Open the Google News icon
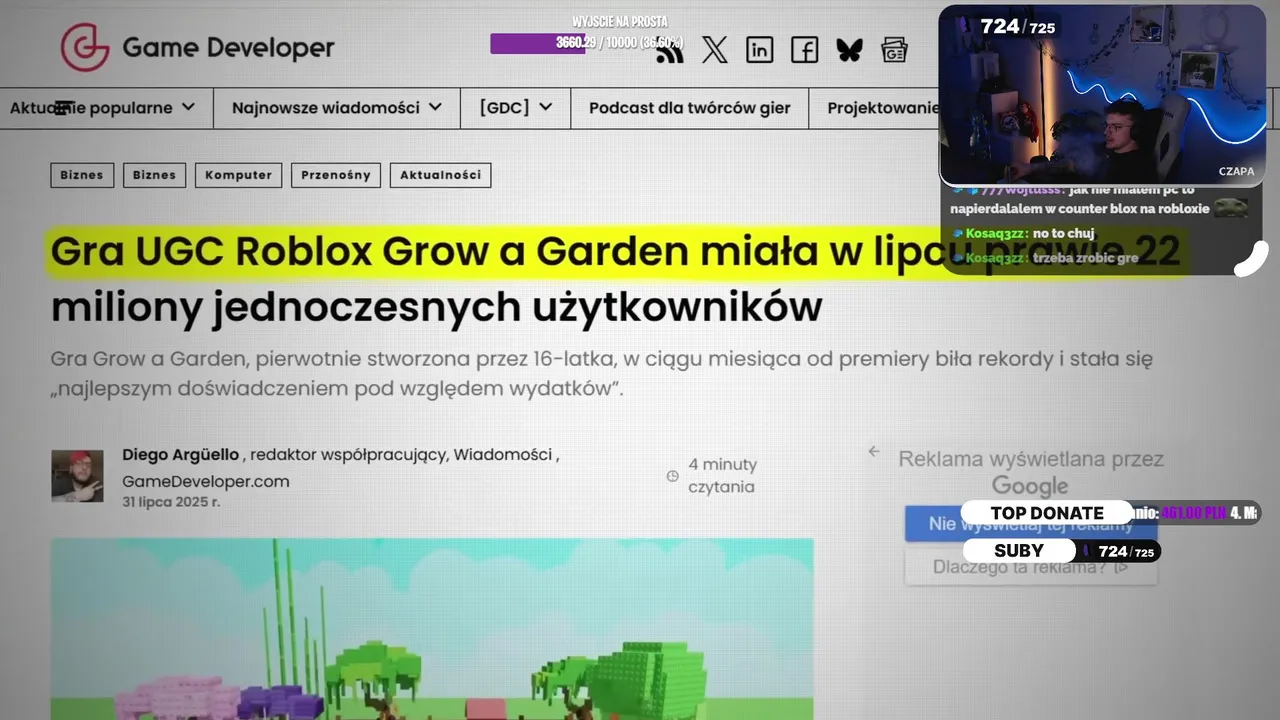Viewport: 1280px width, 720px height. [894, 49]
